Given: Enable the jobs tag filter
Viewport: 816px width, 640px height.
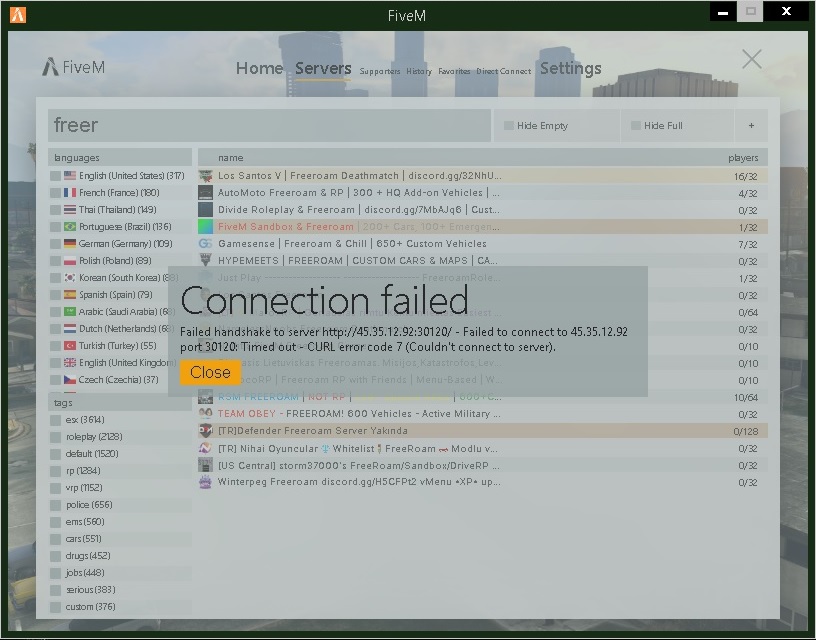Looking at the screenshot, I should 120,573.
